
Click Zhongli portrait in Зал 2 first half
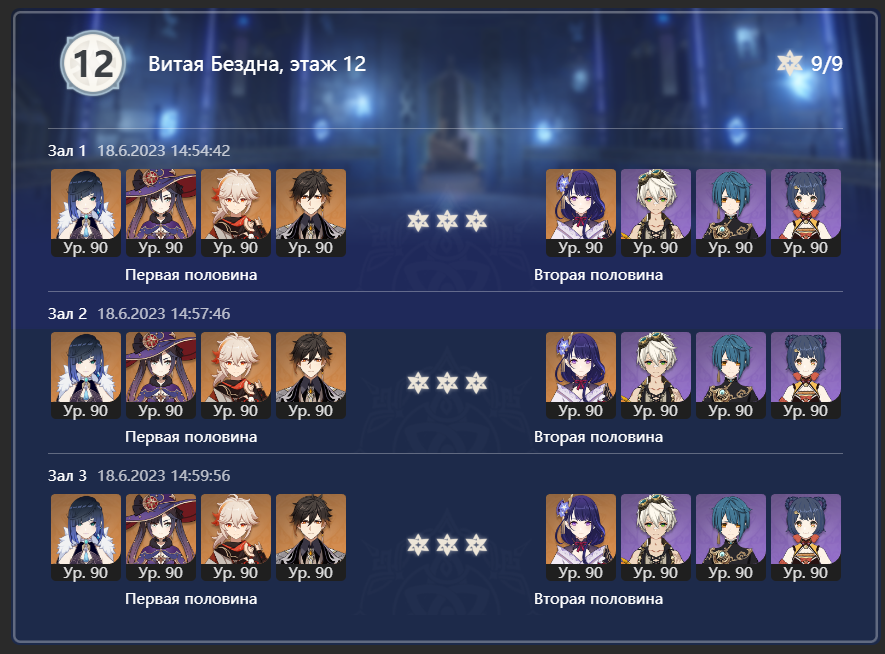(x=311, y=375)
